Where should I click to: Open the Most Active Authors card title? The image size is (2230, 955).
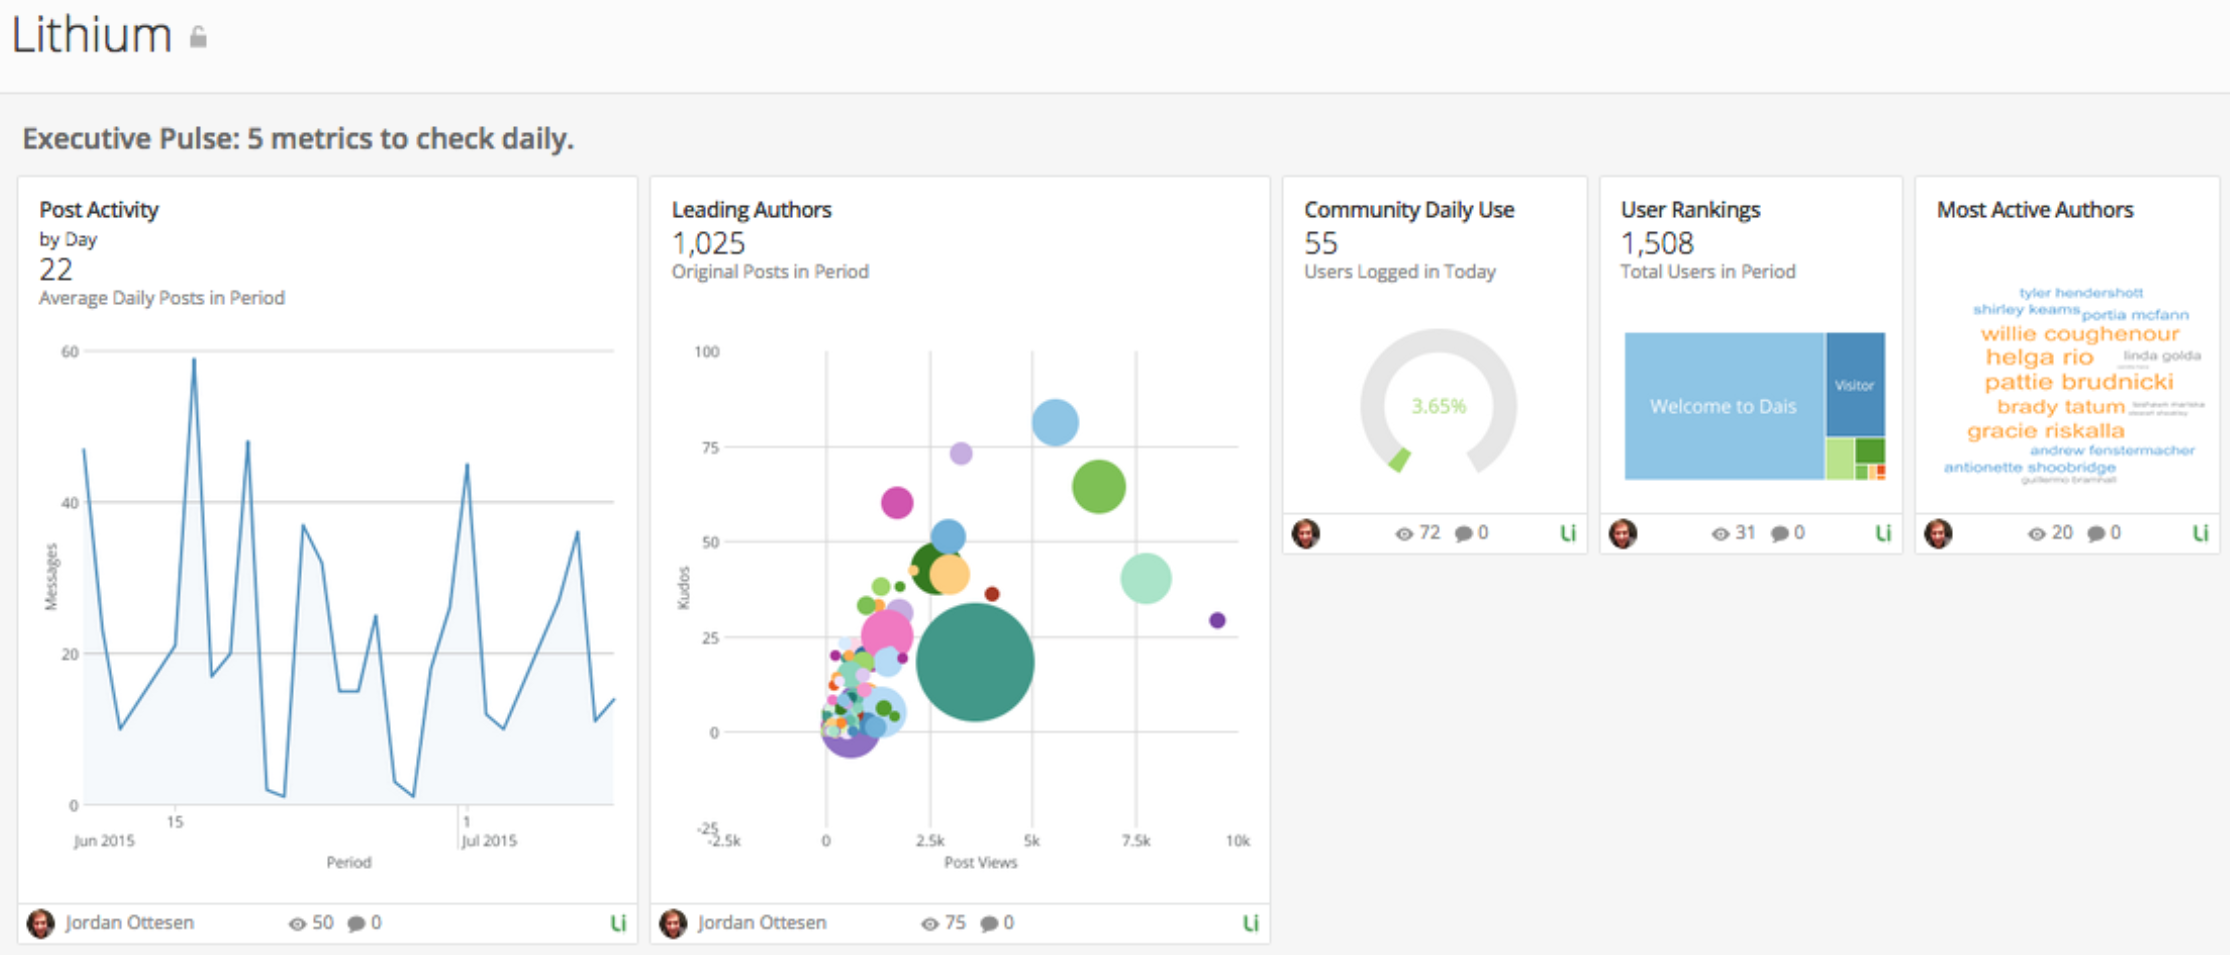tap(2035, 210)
